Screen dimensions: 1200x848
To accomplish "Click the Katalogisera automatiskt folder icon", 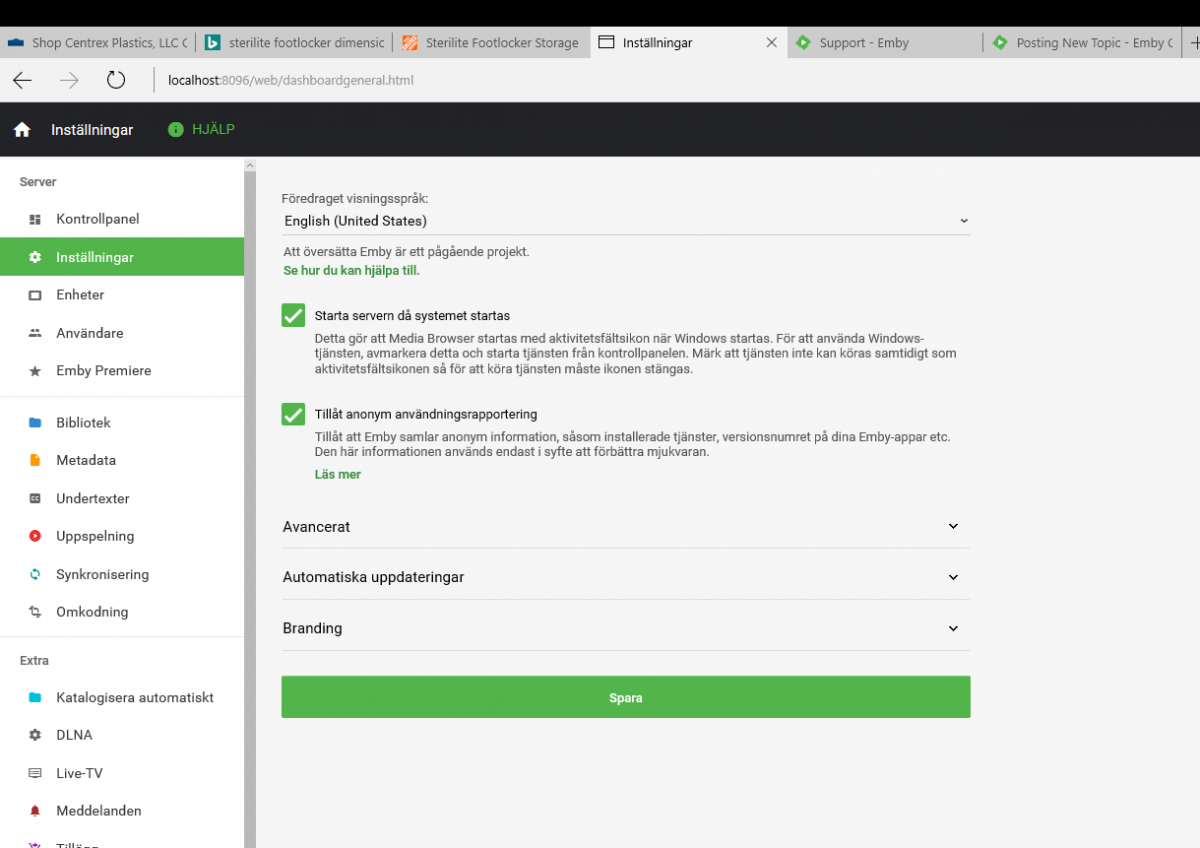I will [35, 697].
